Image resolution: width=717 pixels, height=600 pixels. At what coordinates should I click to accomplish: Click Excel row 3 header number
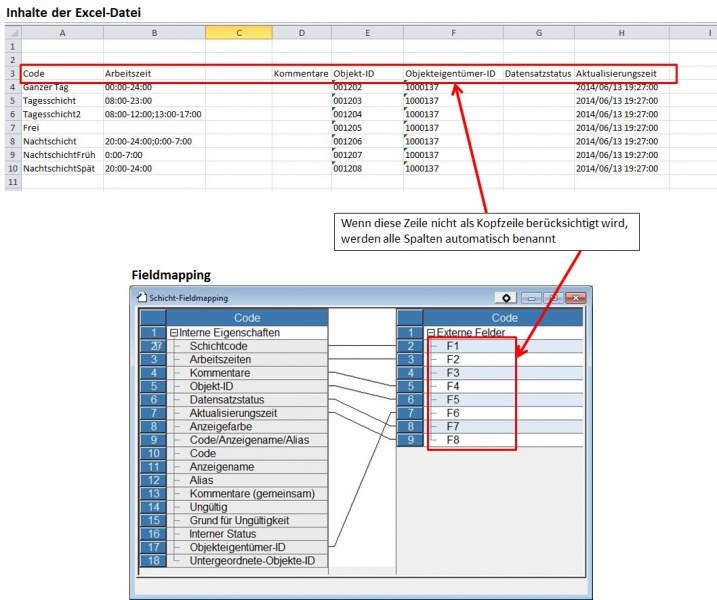click(12, 74)
